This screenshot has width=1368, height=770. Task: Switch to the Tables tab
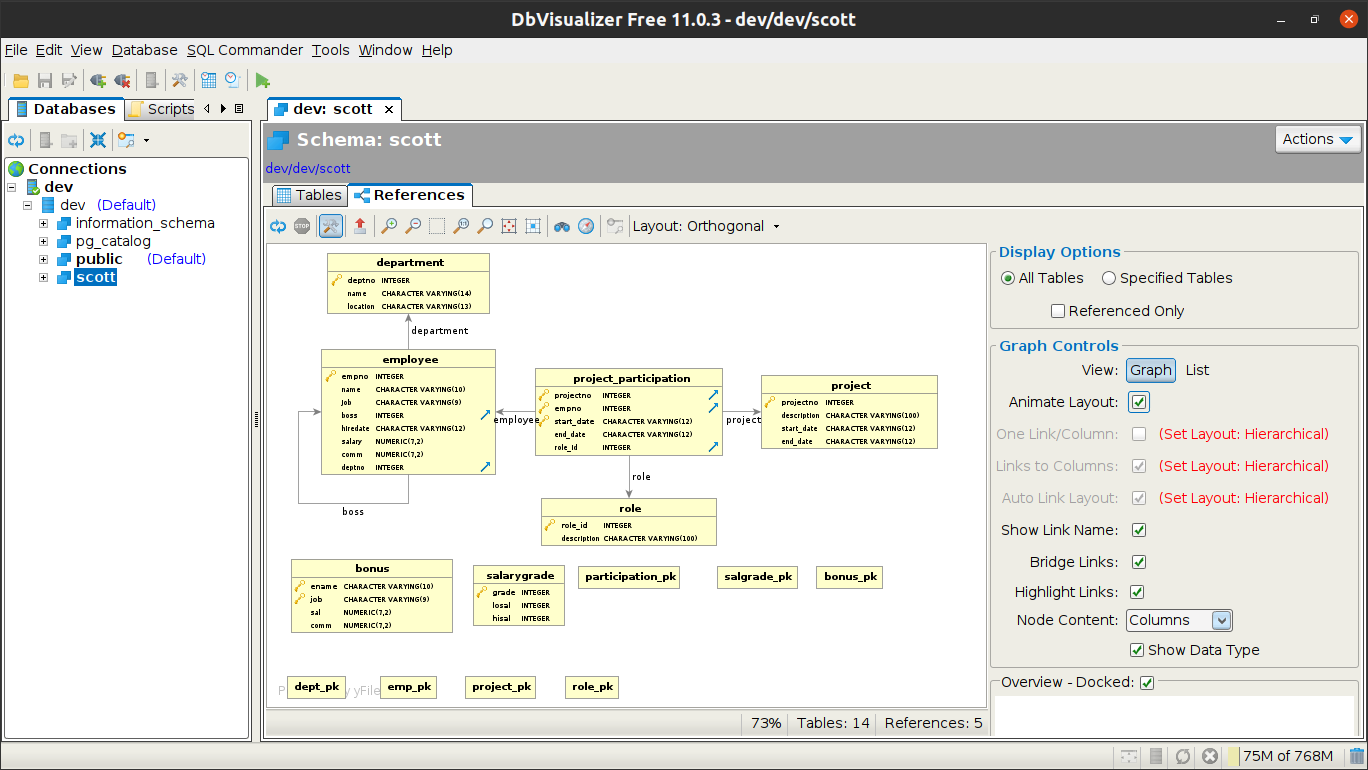click(x=310, y=195)
